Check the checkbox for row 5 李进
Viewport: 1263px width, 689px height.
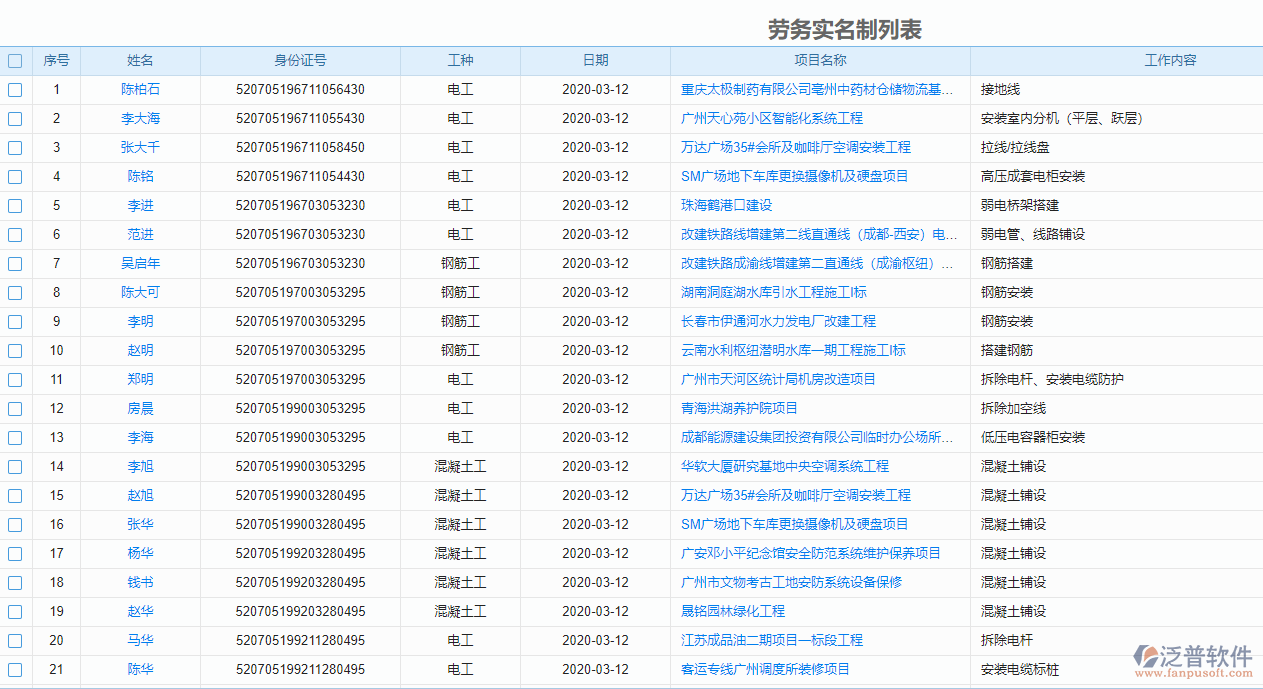(x=14, y=205)
